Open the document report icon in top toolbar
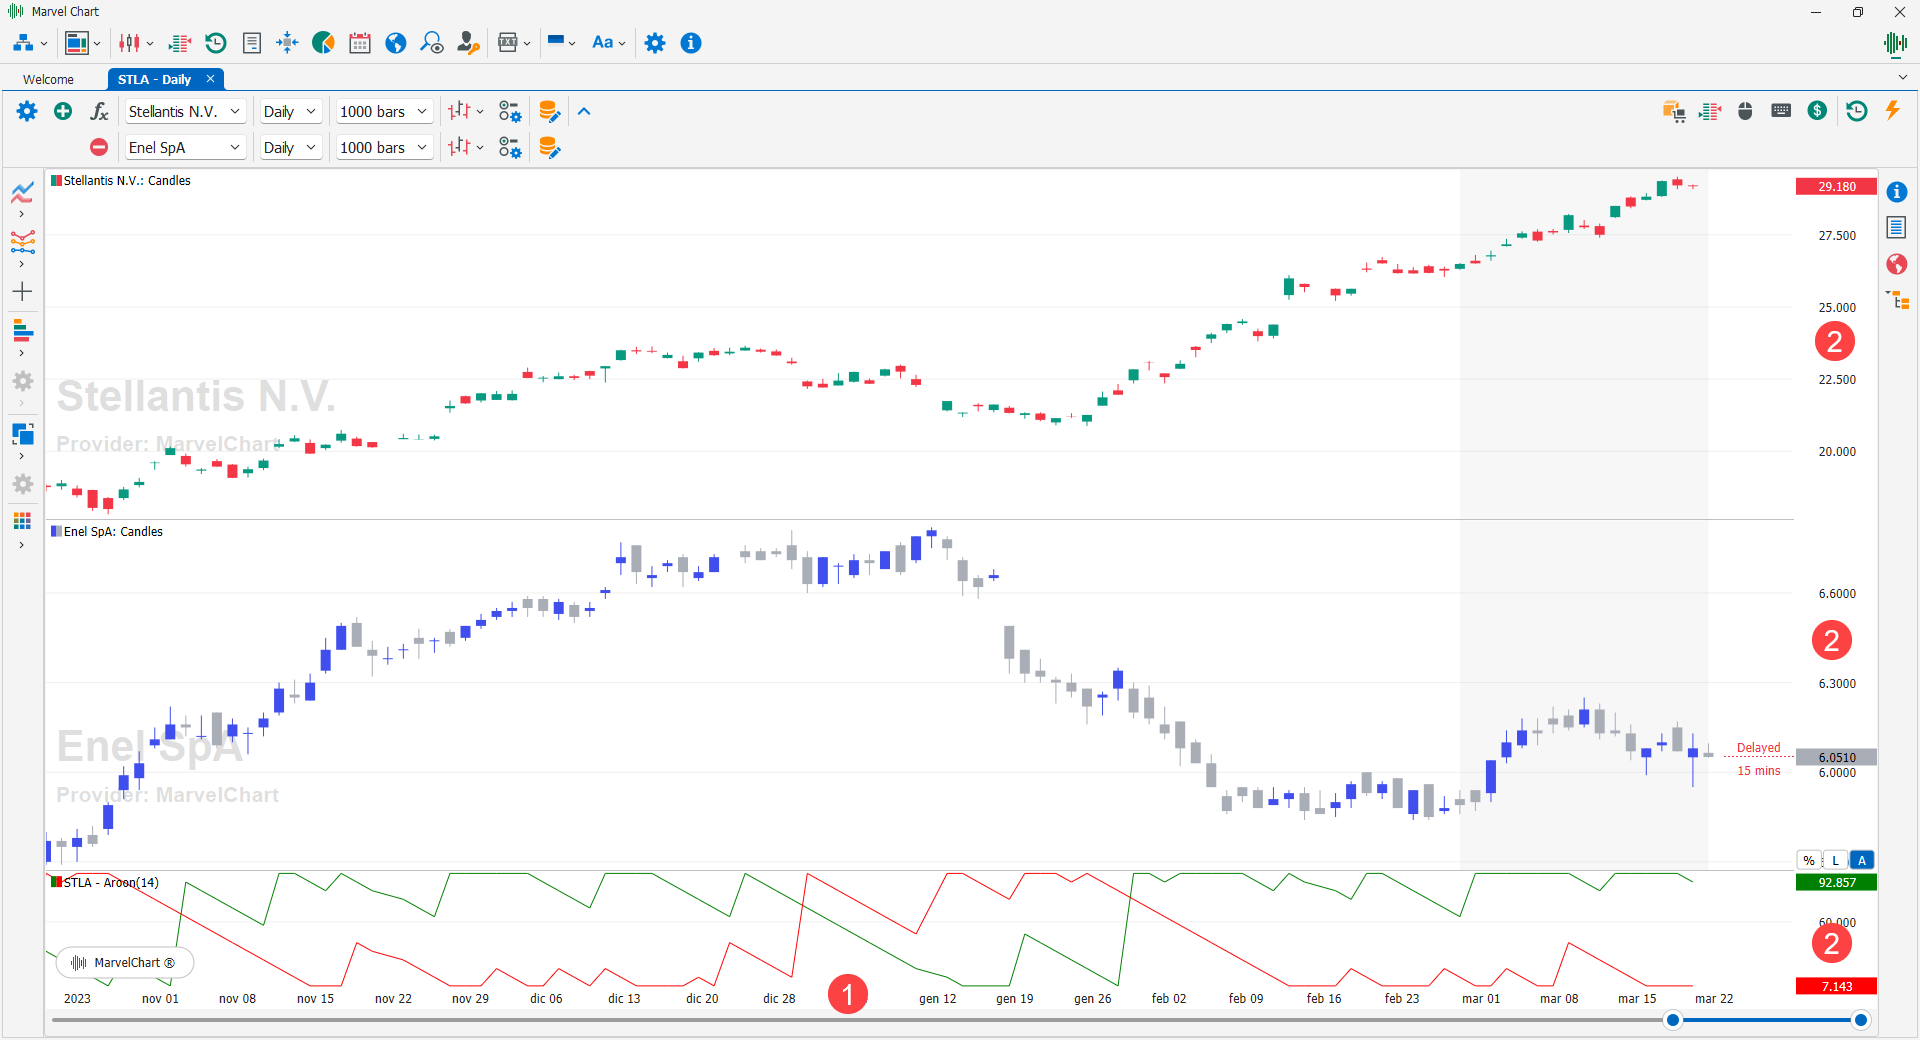 point(252,43)
